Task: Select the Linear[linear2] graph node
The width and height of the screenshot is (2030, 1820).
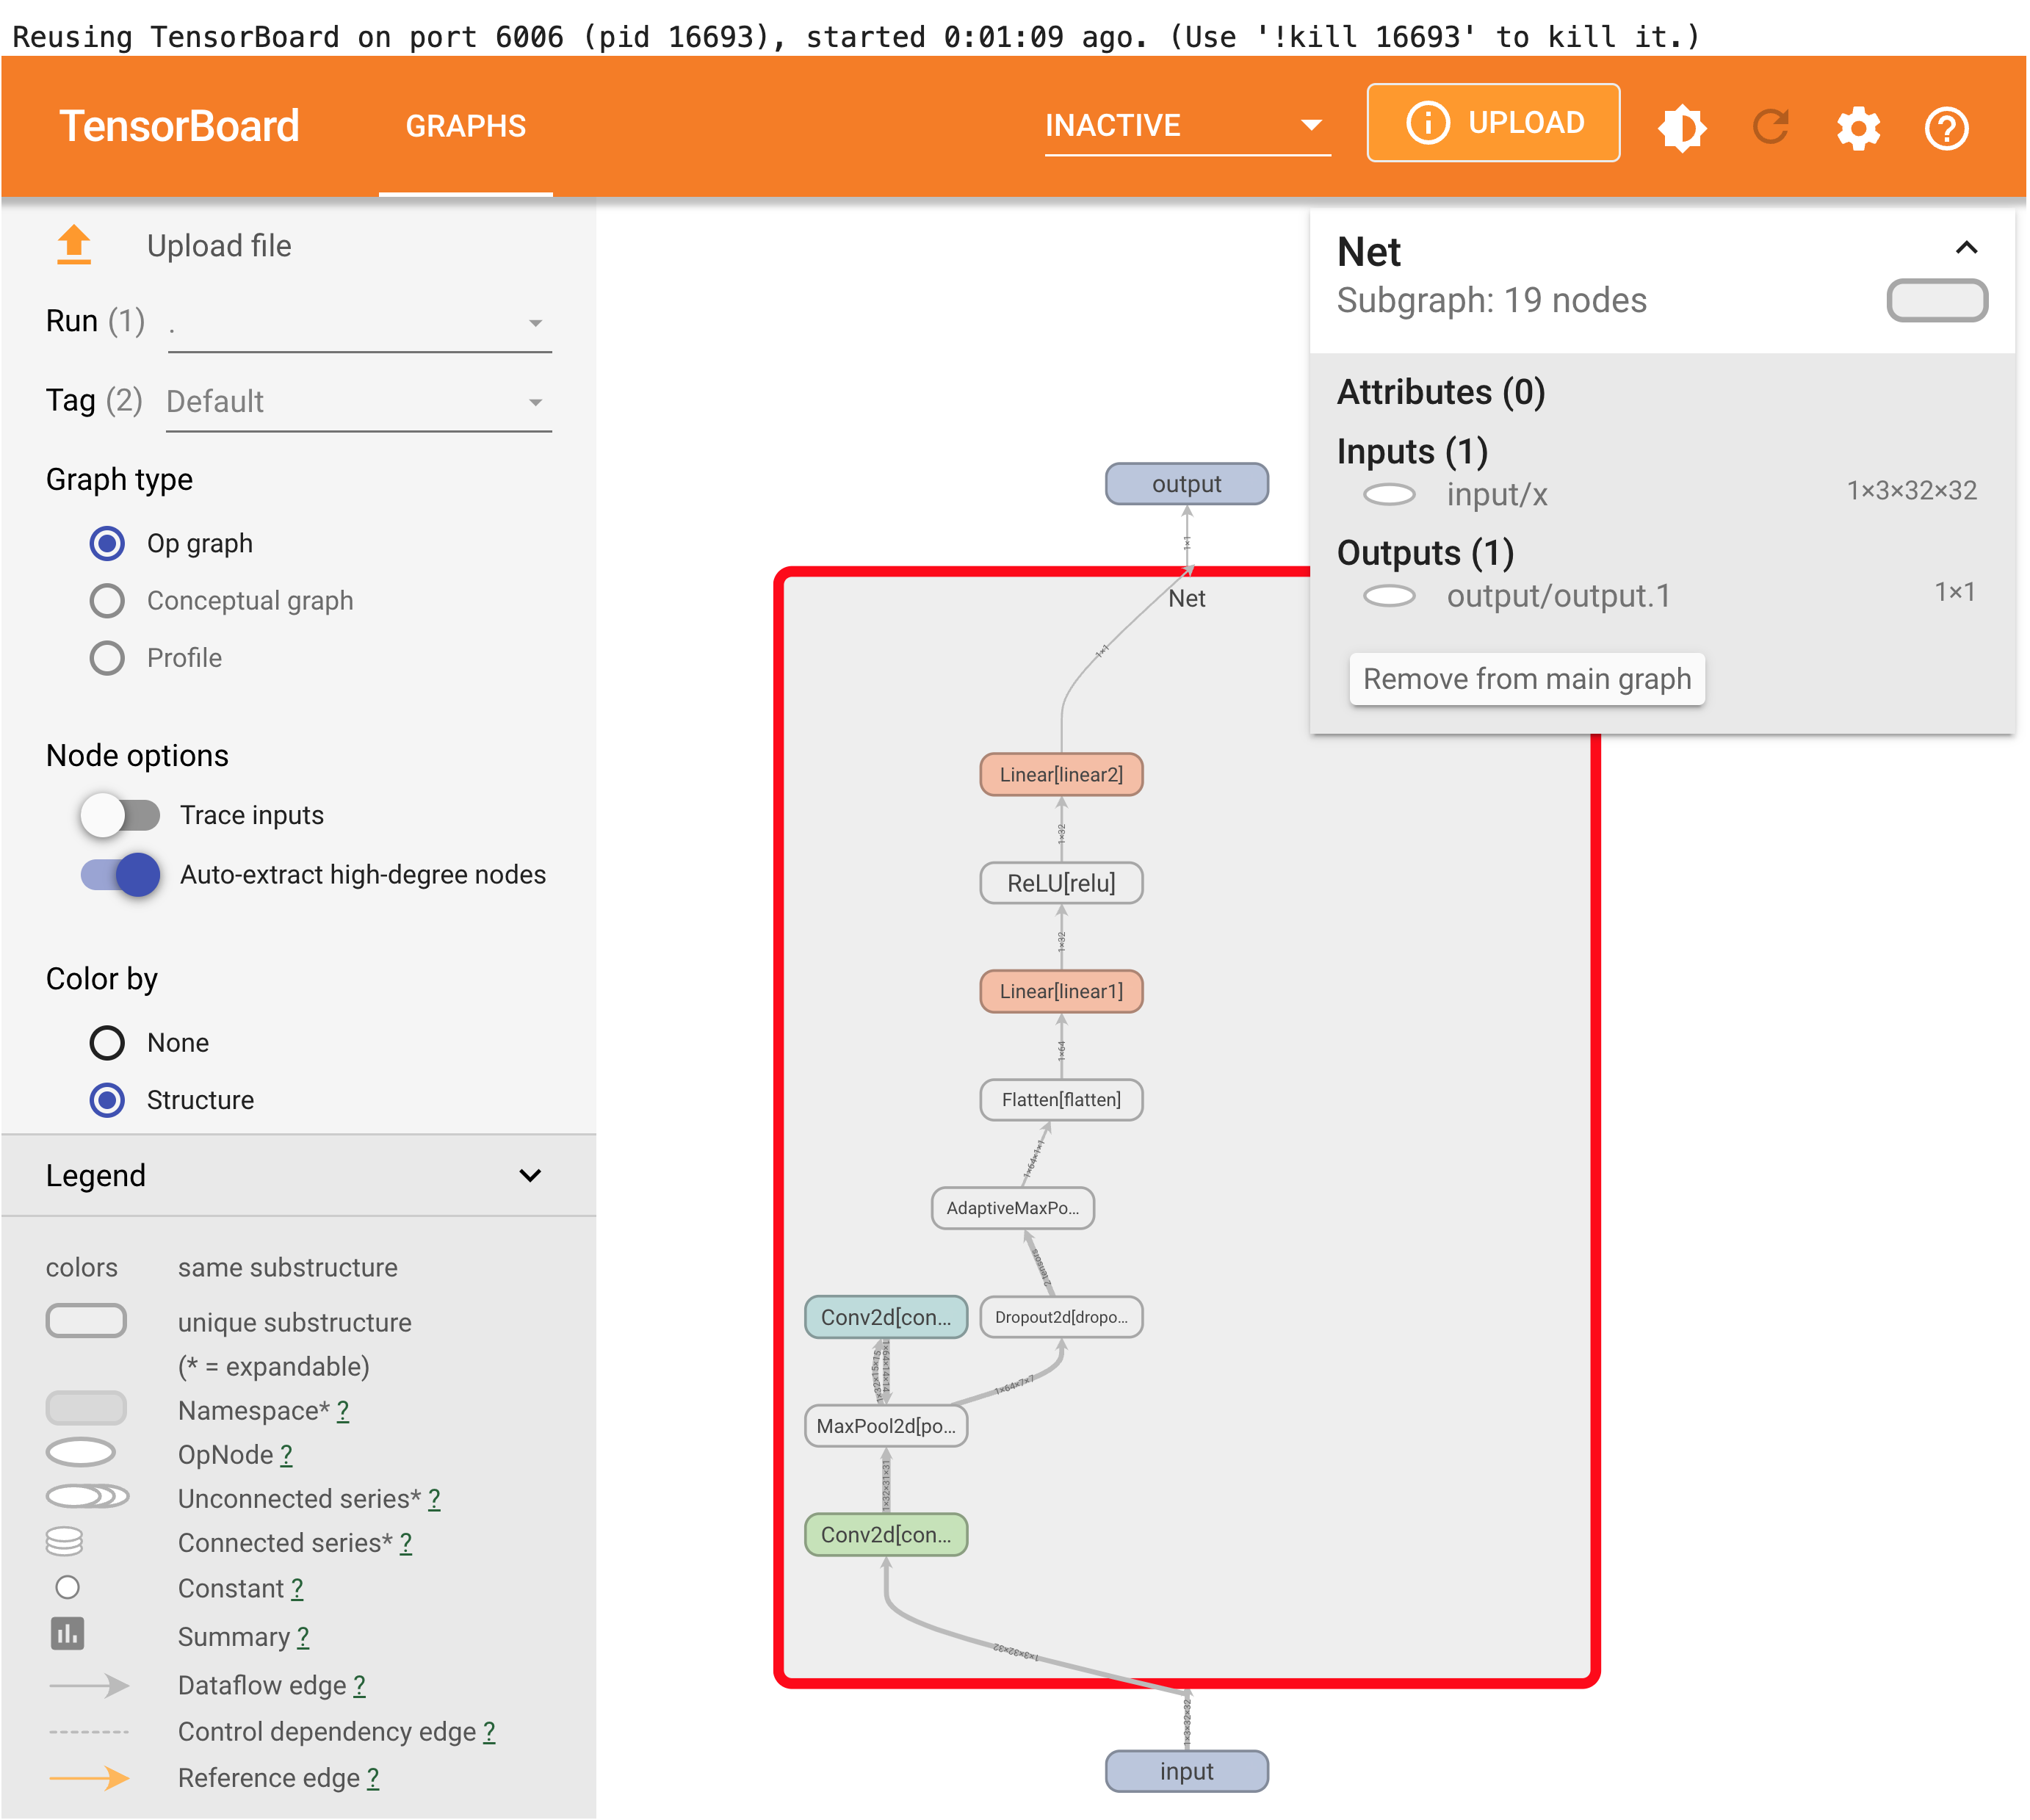Action: click(1061, 775)
